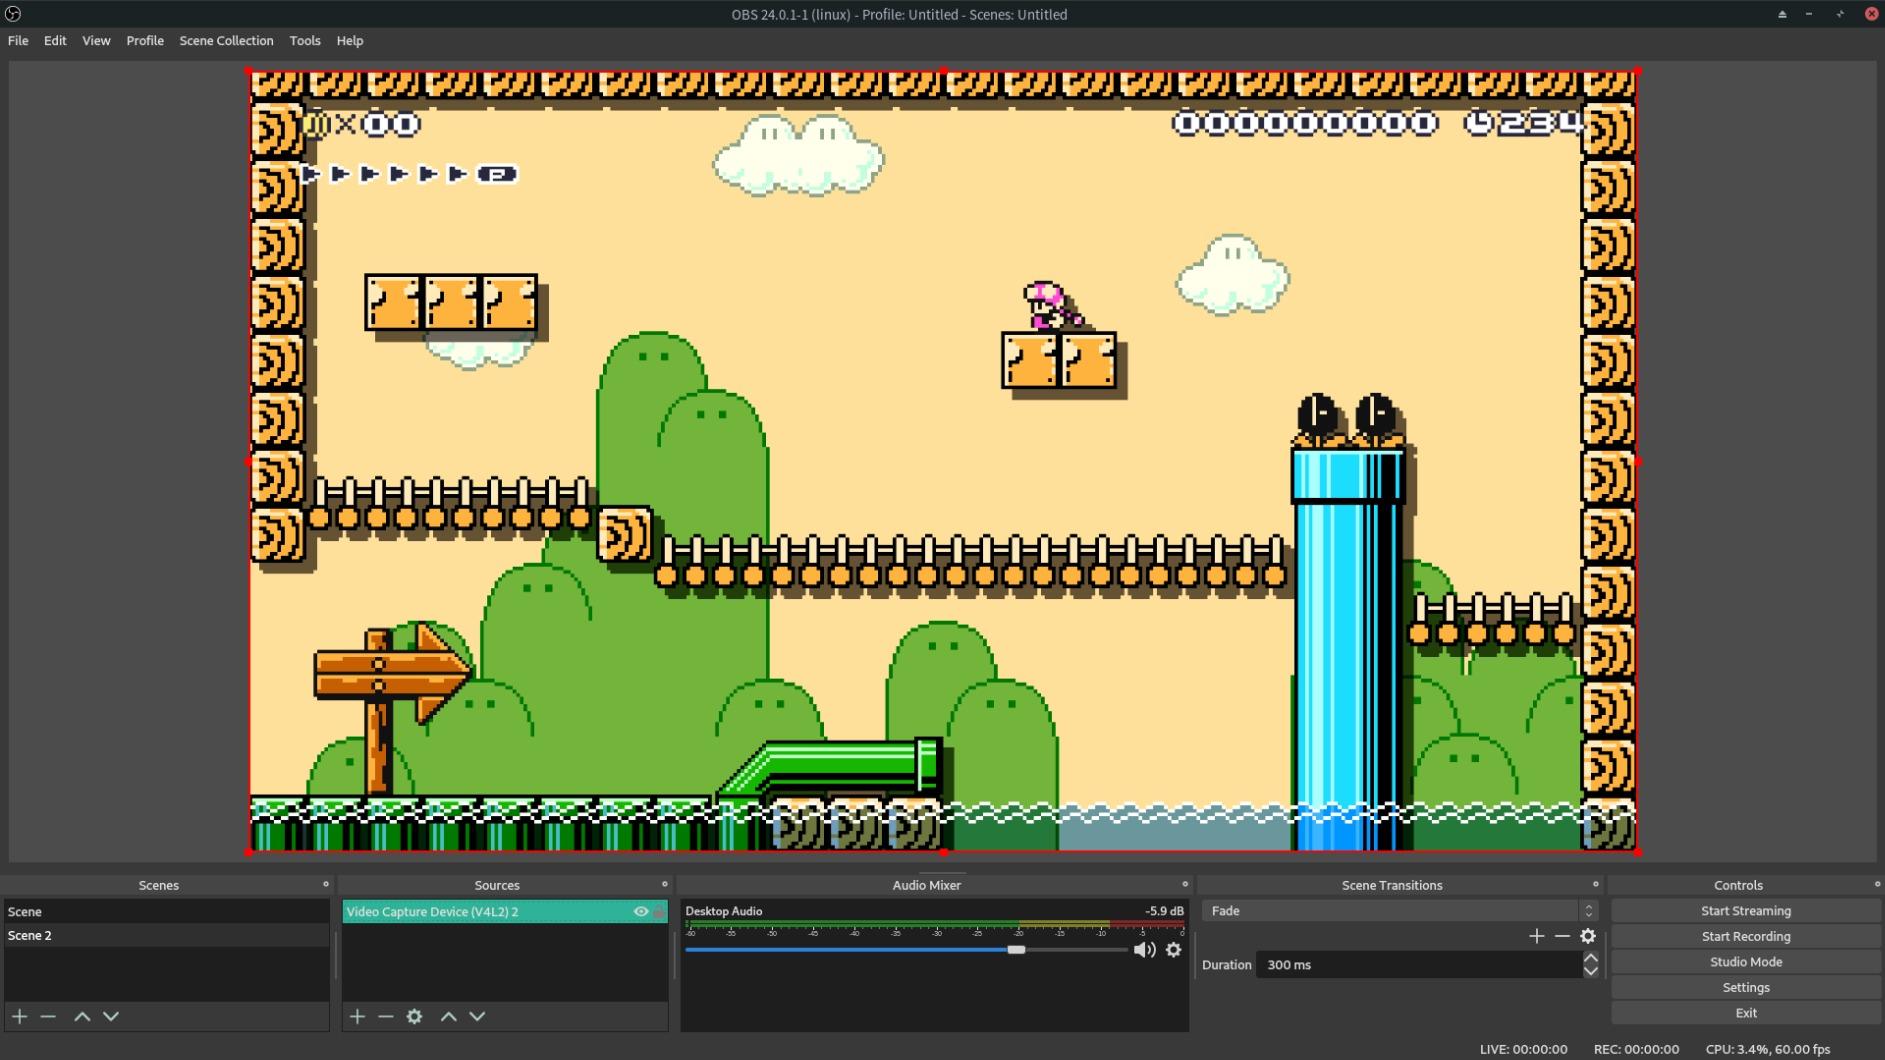This screenshot has height=1060, width=1885.
Task: Move scene down in Scenes list
Action: point(111,1016)
